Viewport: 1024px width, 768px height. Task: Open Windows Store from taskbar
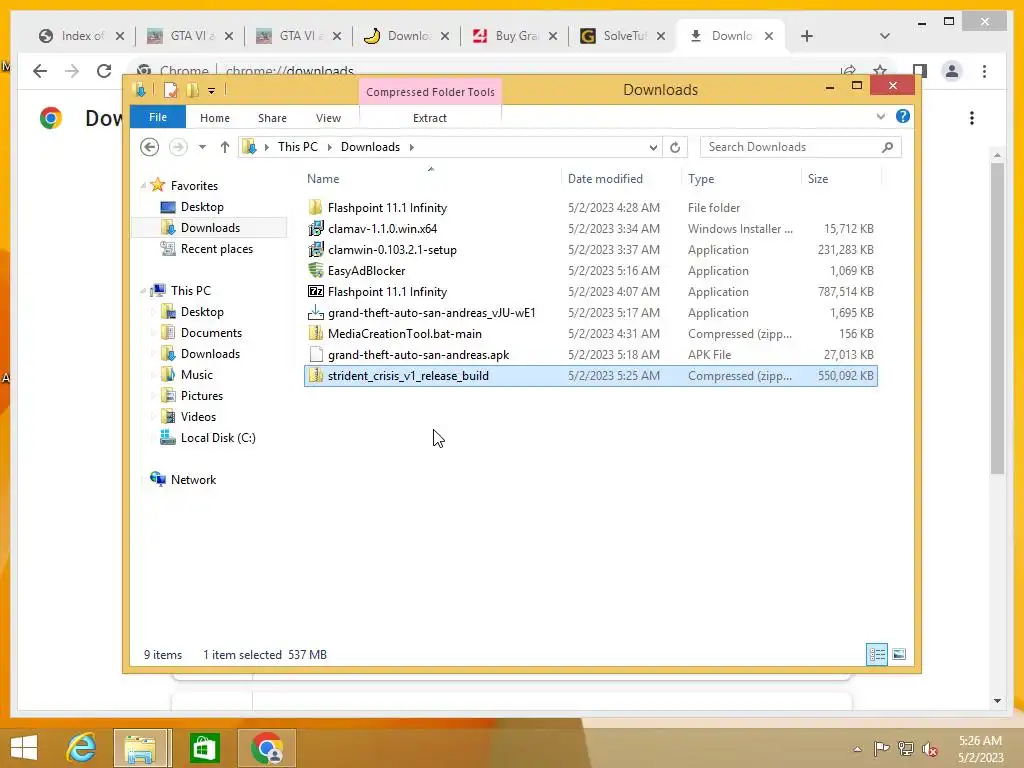click(204, 748)
